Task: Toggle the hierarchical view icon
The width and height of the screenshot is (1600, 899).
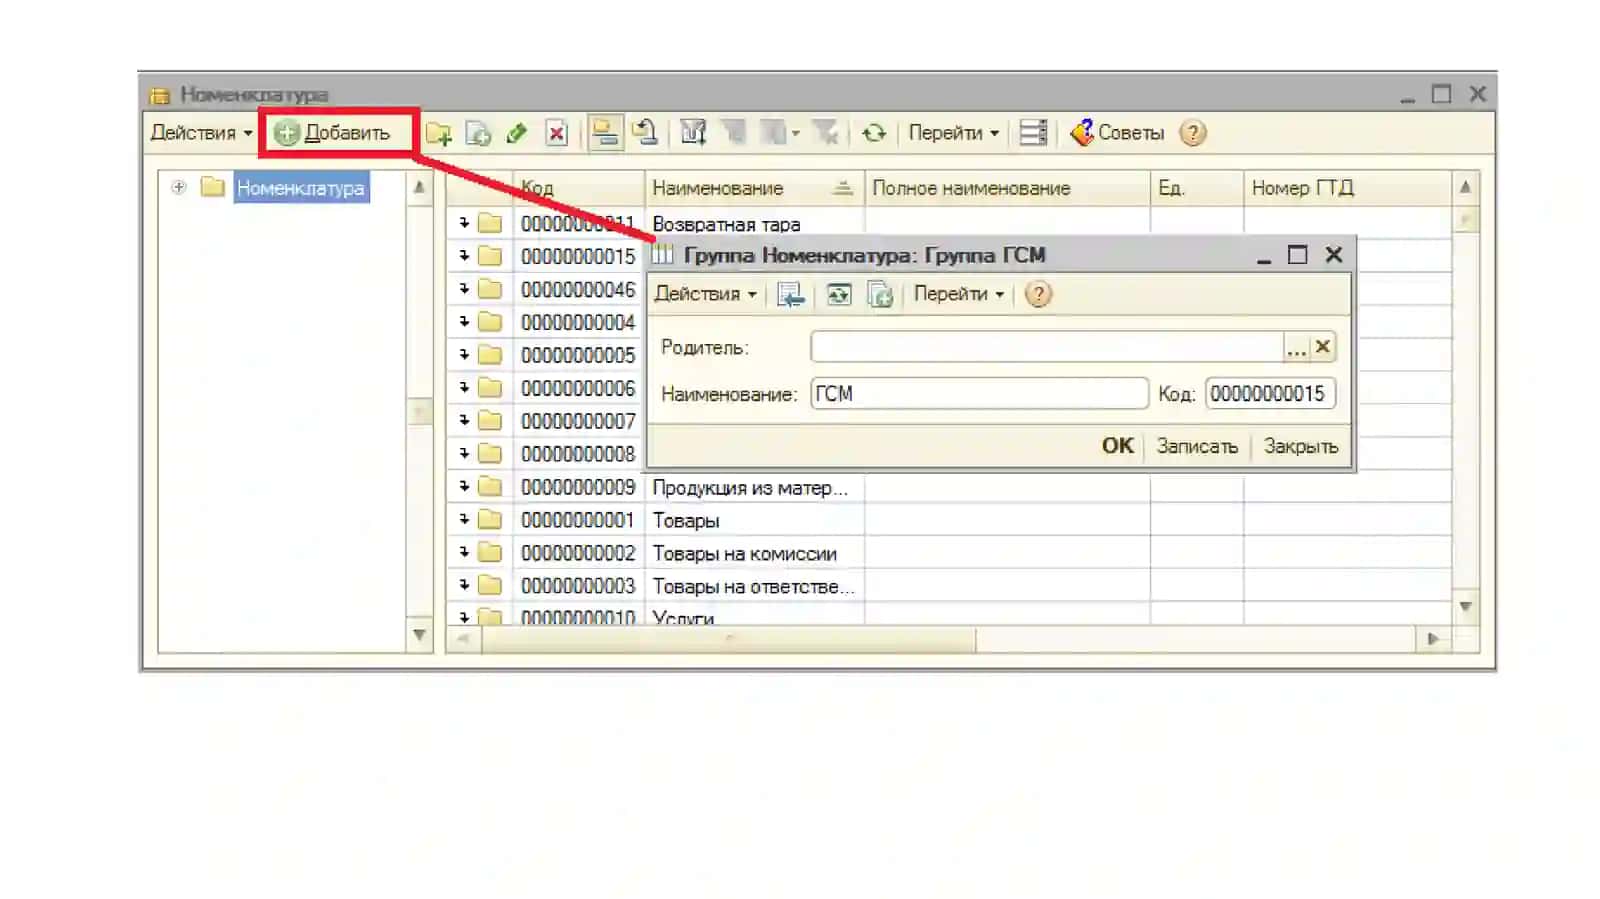Action: [605, 133]
